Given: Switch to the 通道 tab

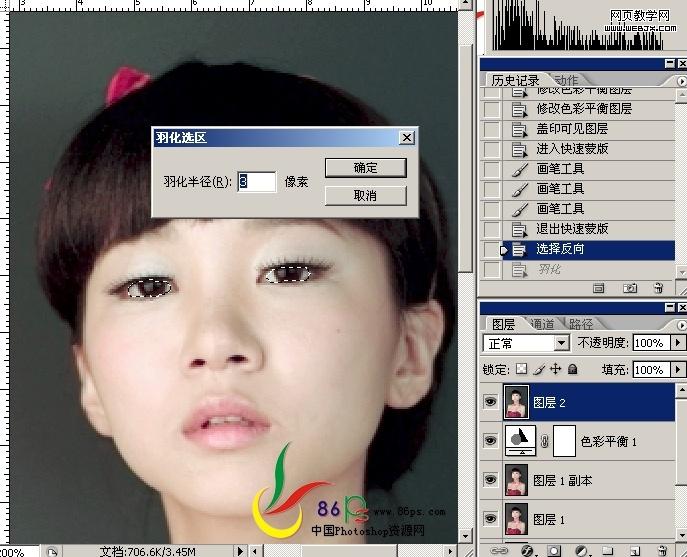Looking at the screenshot, I should [x=542, y=324].
